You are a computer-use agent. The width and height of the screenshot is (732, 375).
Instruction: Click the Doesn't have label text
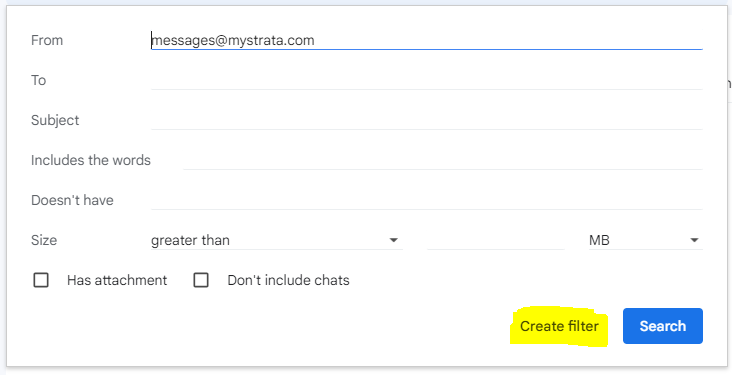click(72, 200)
